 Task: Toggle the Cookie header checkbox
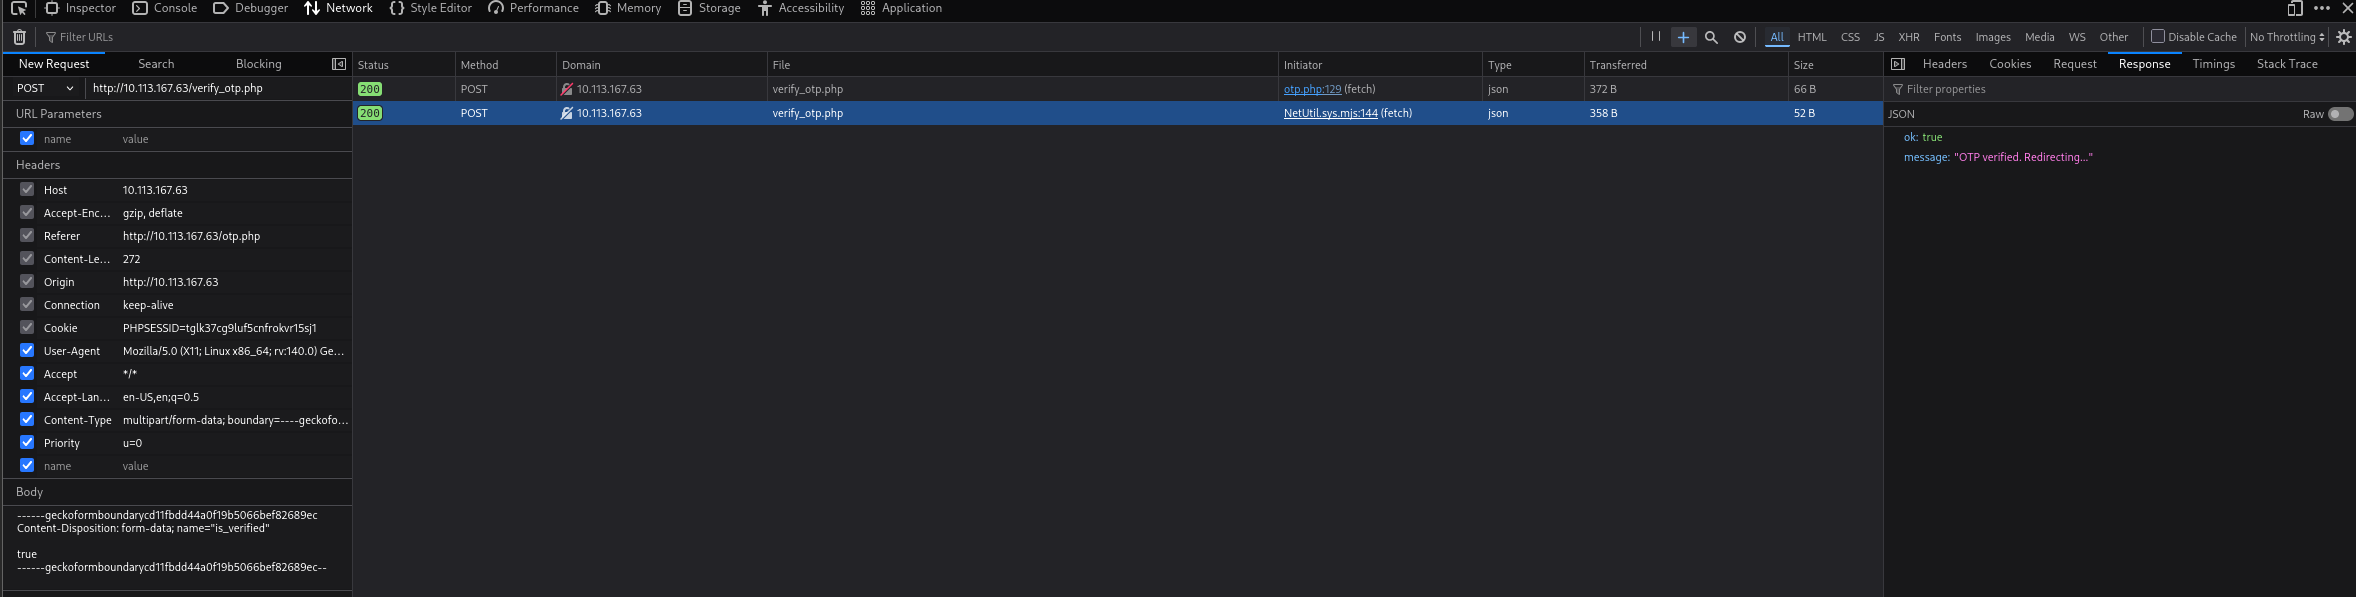pyautogui.click(x=27, y=327)
